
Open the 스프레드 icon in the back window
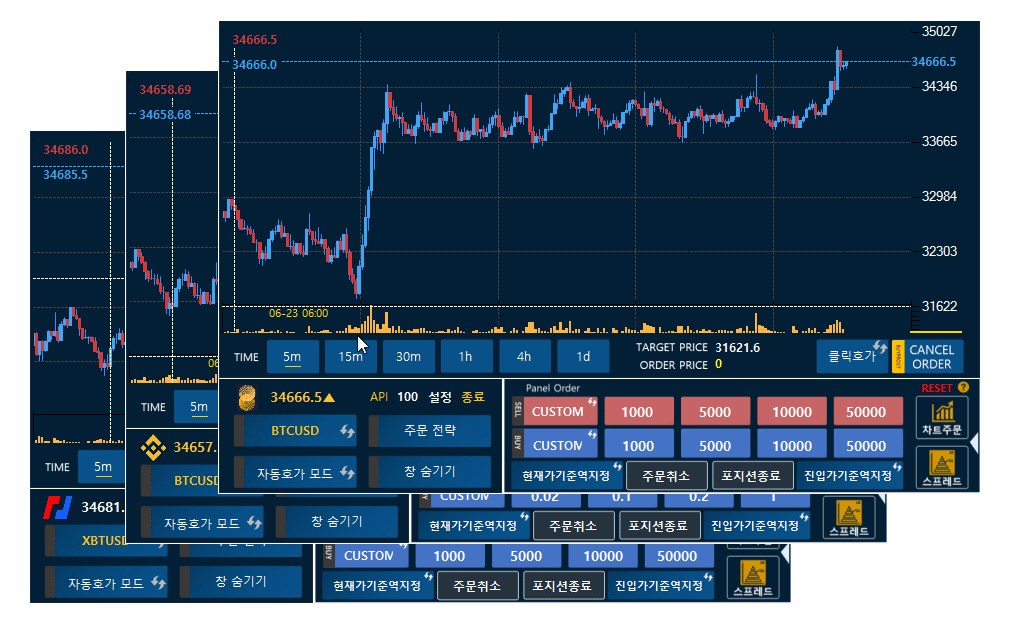click(753, 578)
